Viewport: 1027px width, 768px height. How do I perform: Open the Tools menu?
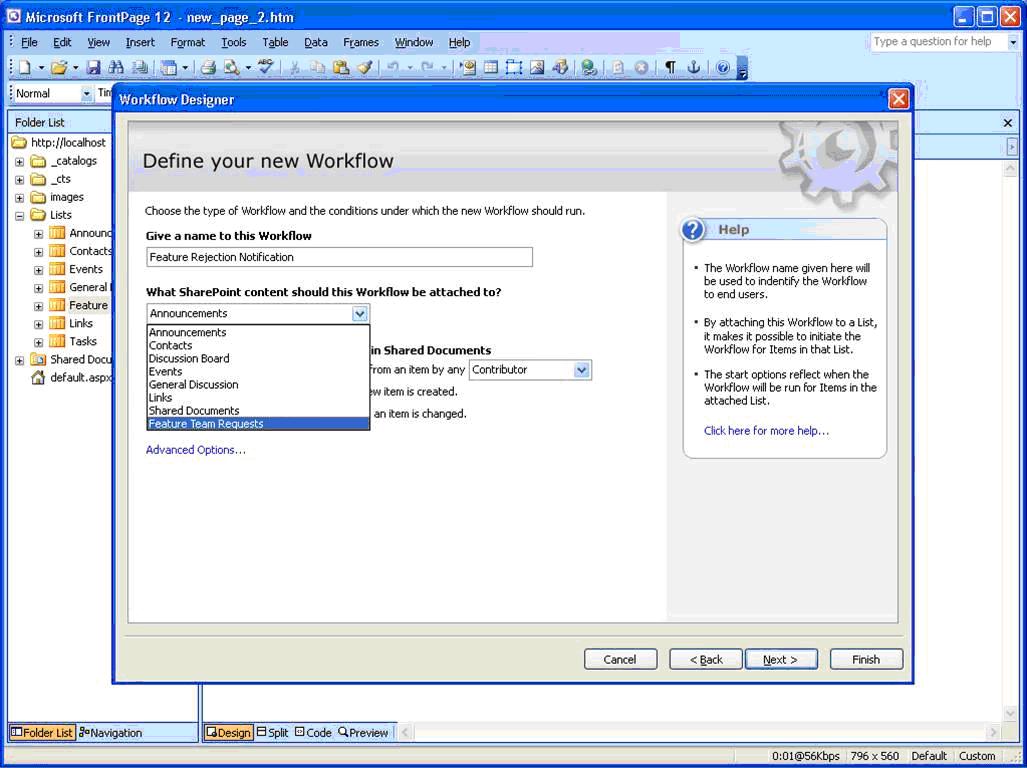[233, 42]
